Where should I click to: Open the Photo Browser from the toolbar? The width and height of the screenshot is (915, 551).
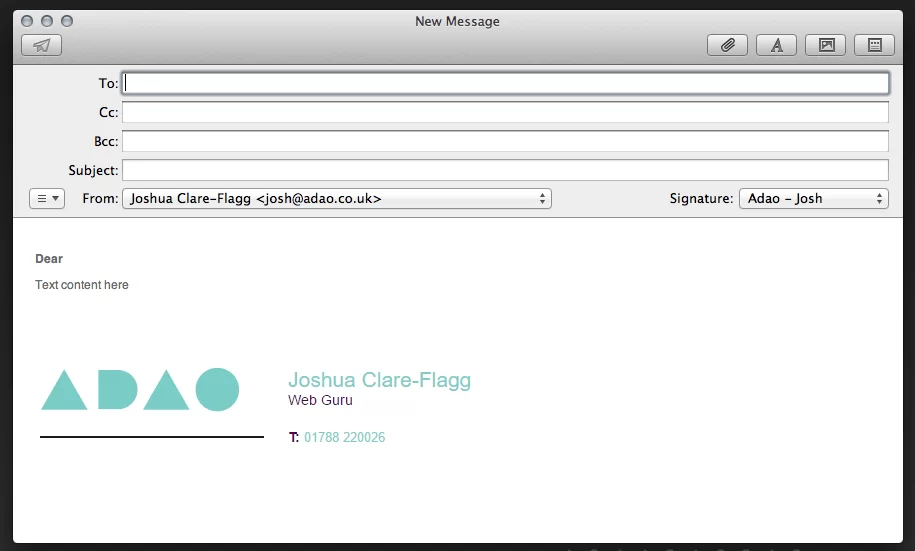(825, 45)
